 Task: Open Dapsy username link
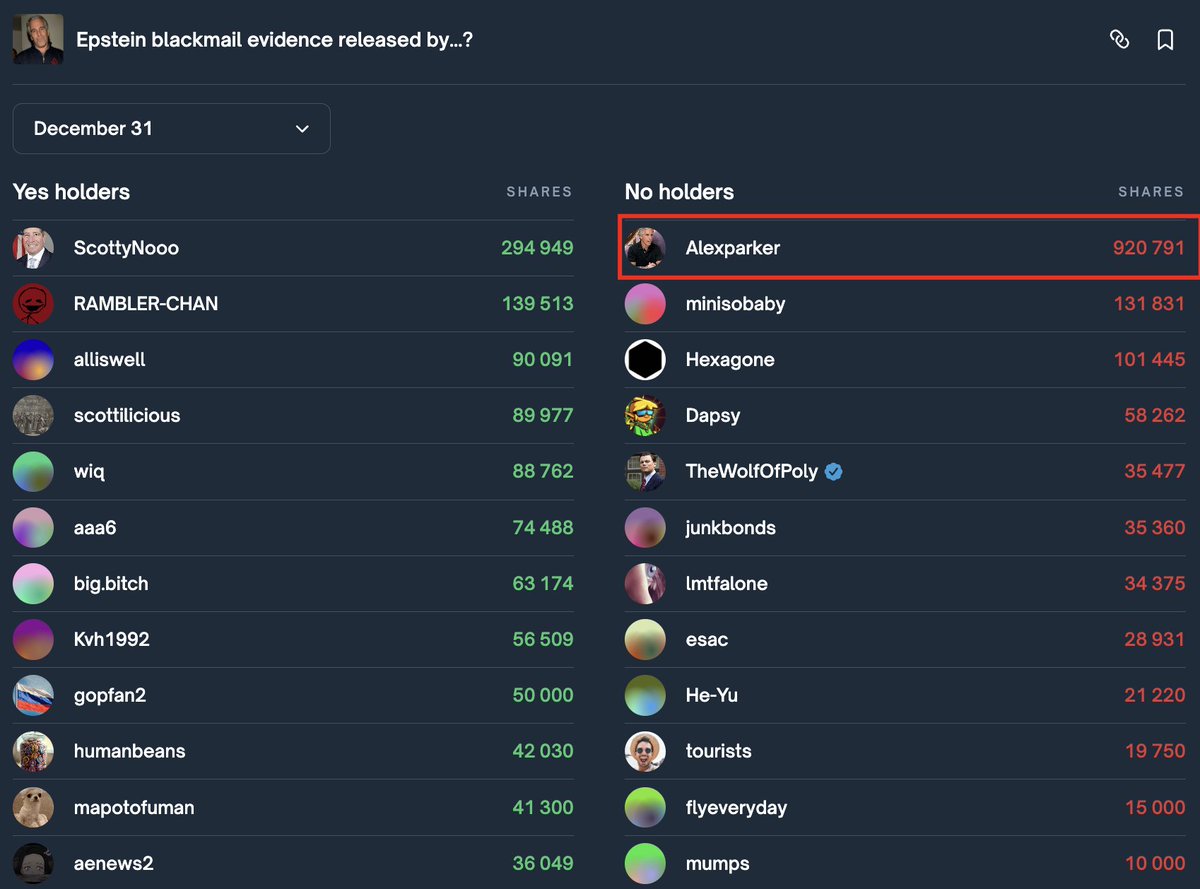(713, 416)
